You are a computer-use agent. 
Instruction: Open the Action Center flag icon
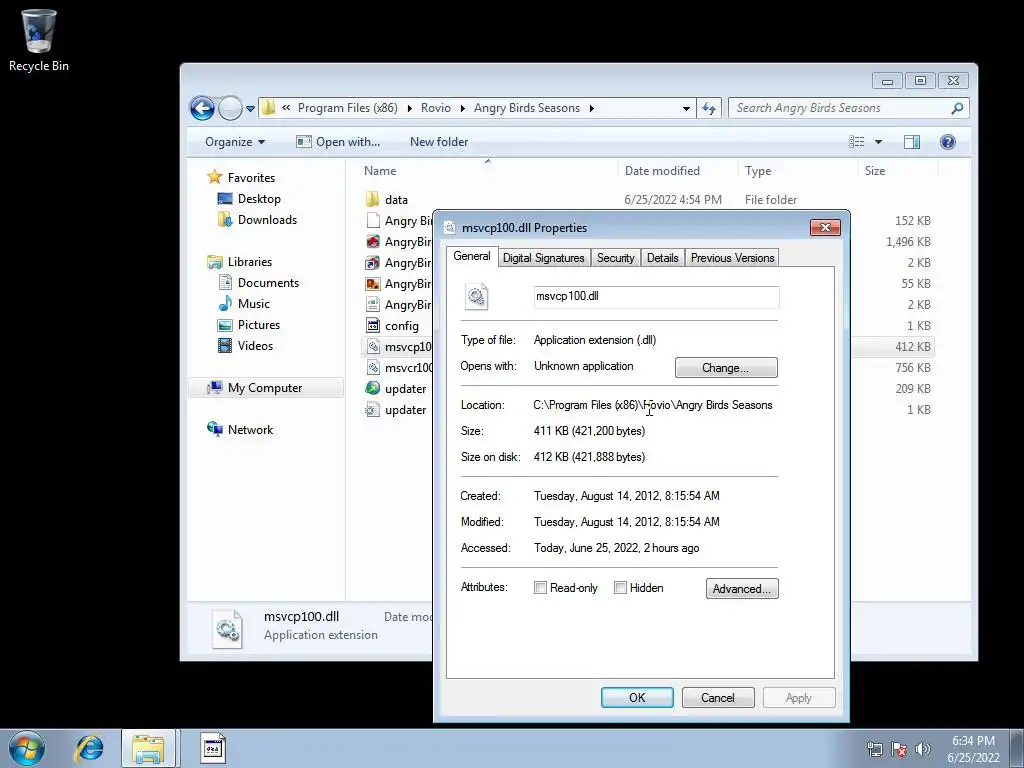tap(899, 749)
